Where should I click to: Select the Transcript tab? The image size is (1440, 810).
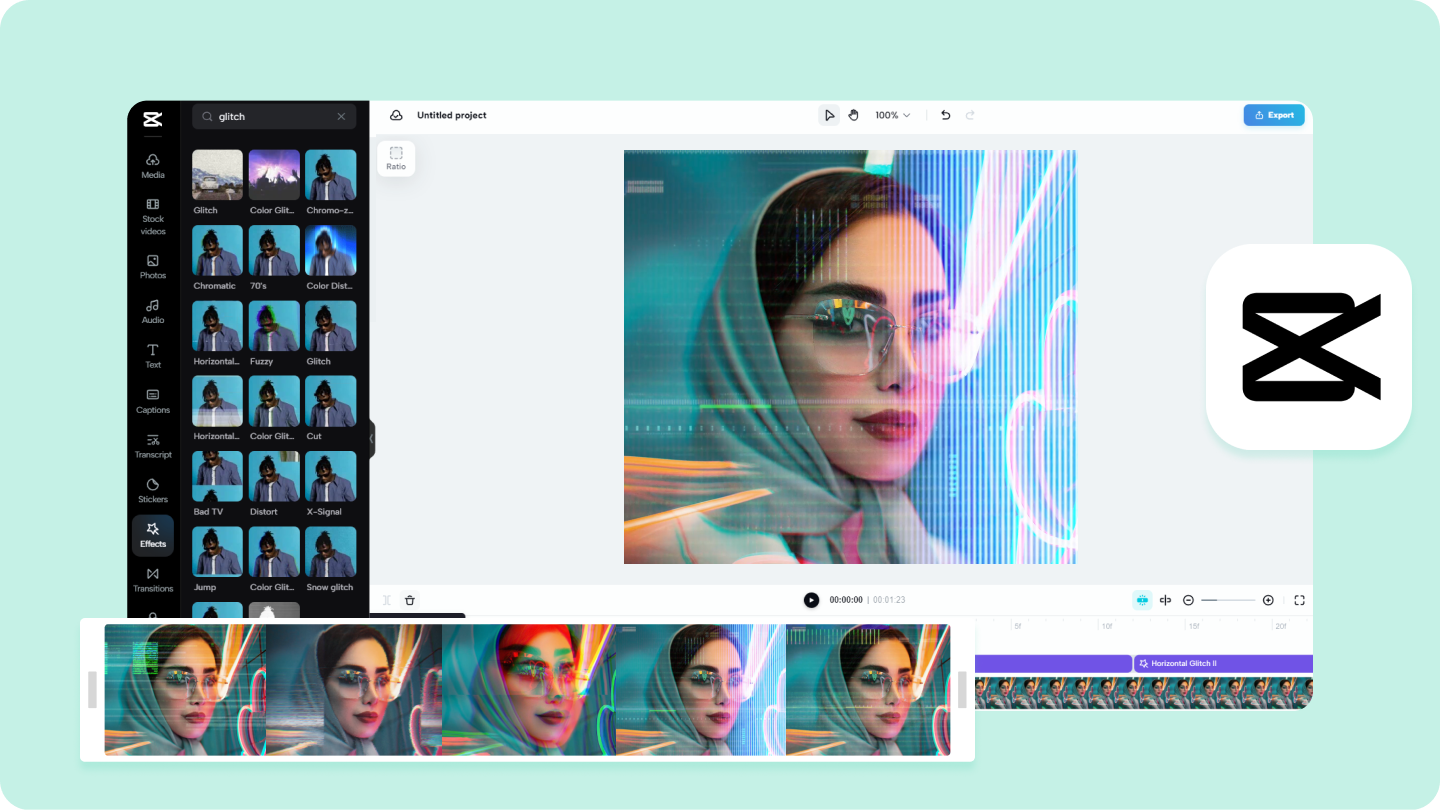[x=152, y=446]
